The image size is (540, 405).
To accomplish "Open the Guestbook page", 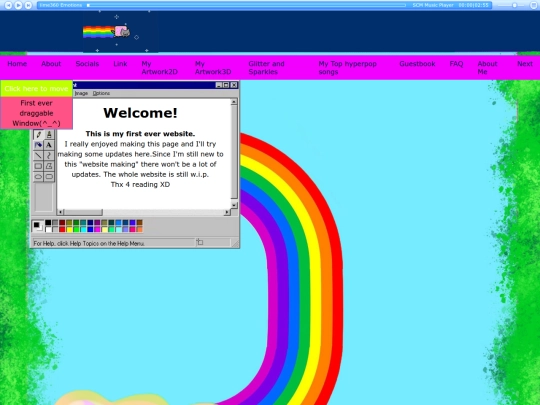I will point(417,64).
